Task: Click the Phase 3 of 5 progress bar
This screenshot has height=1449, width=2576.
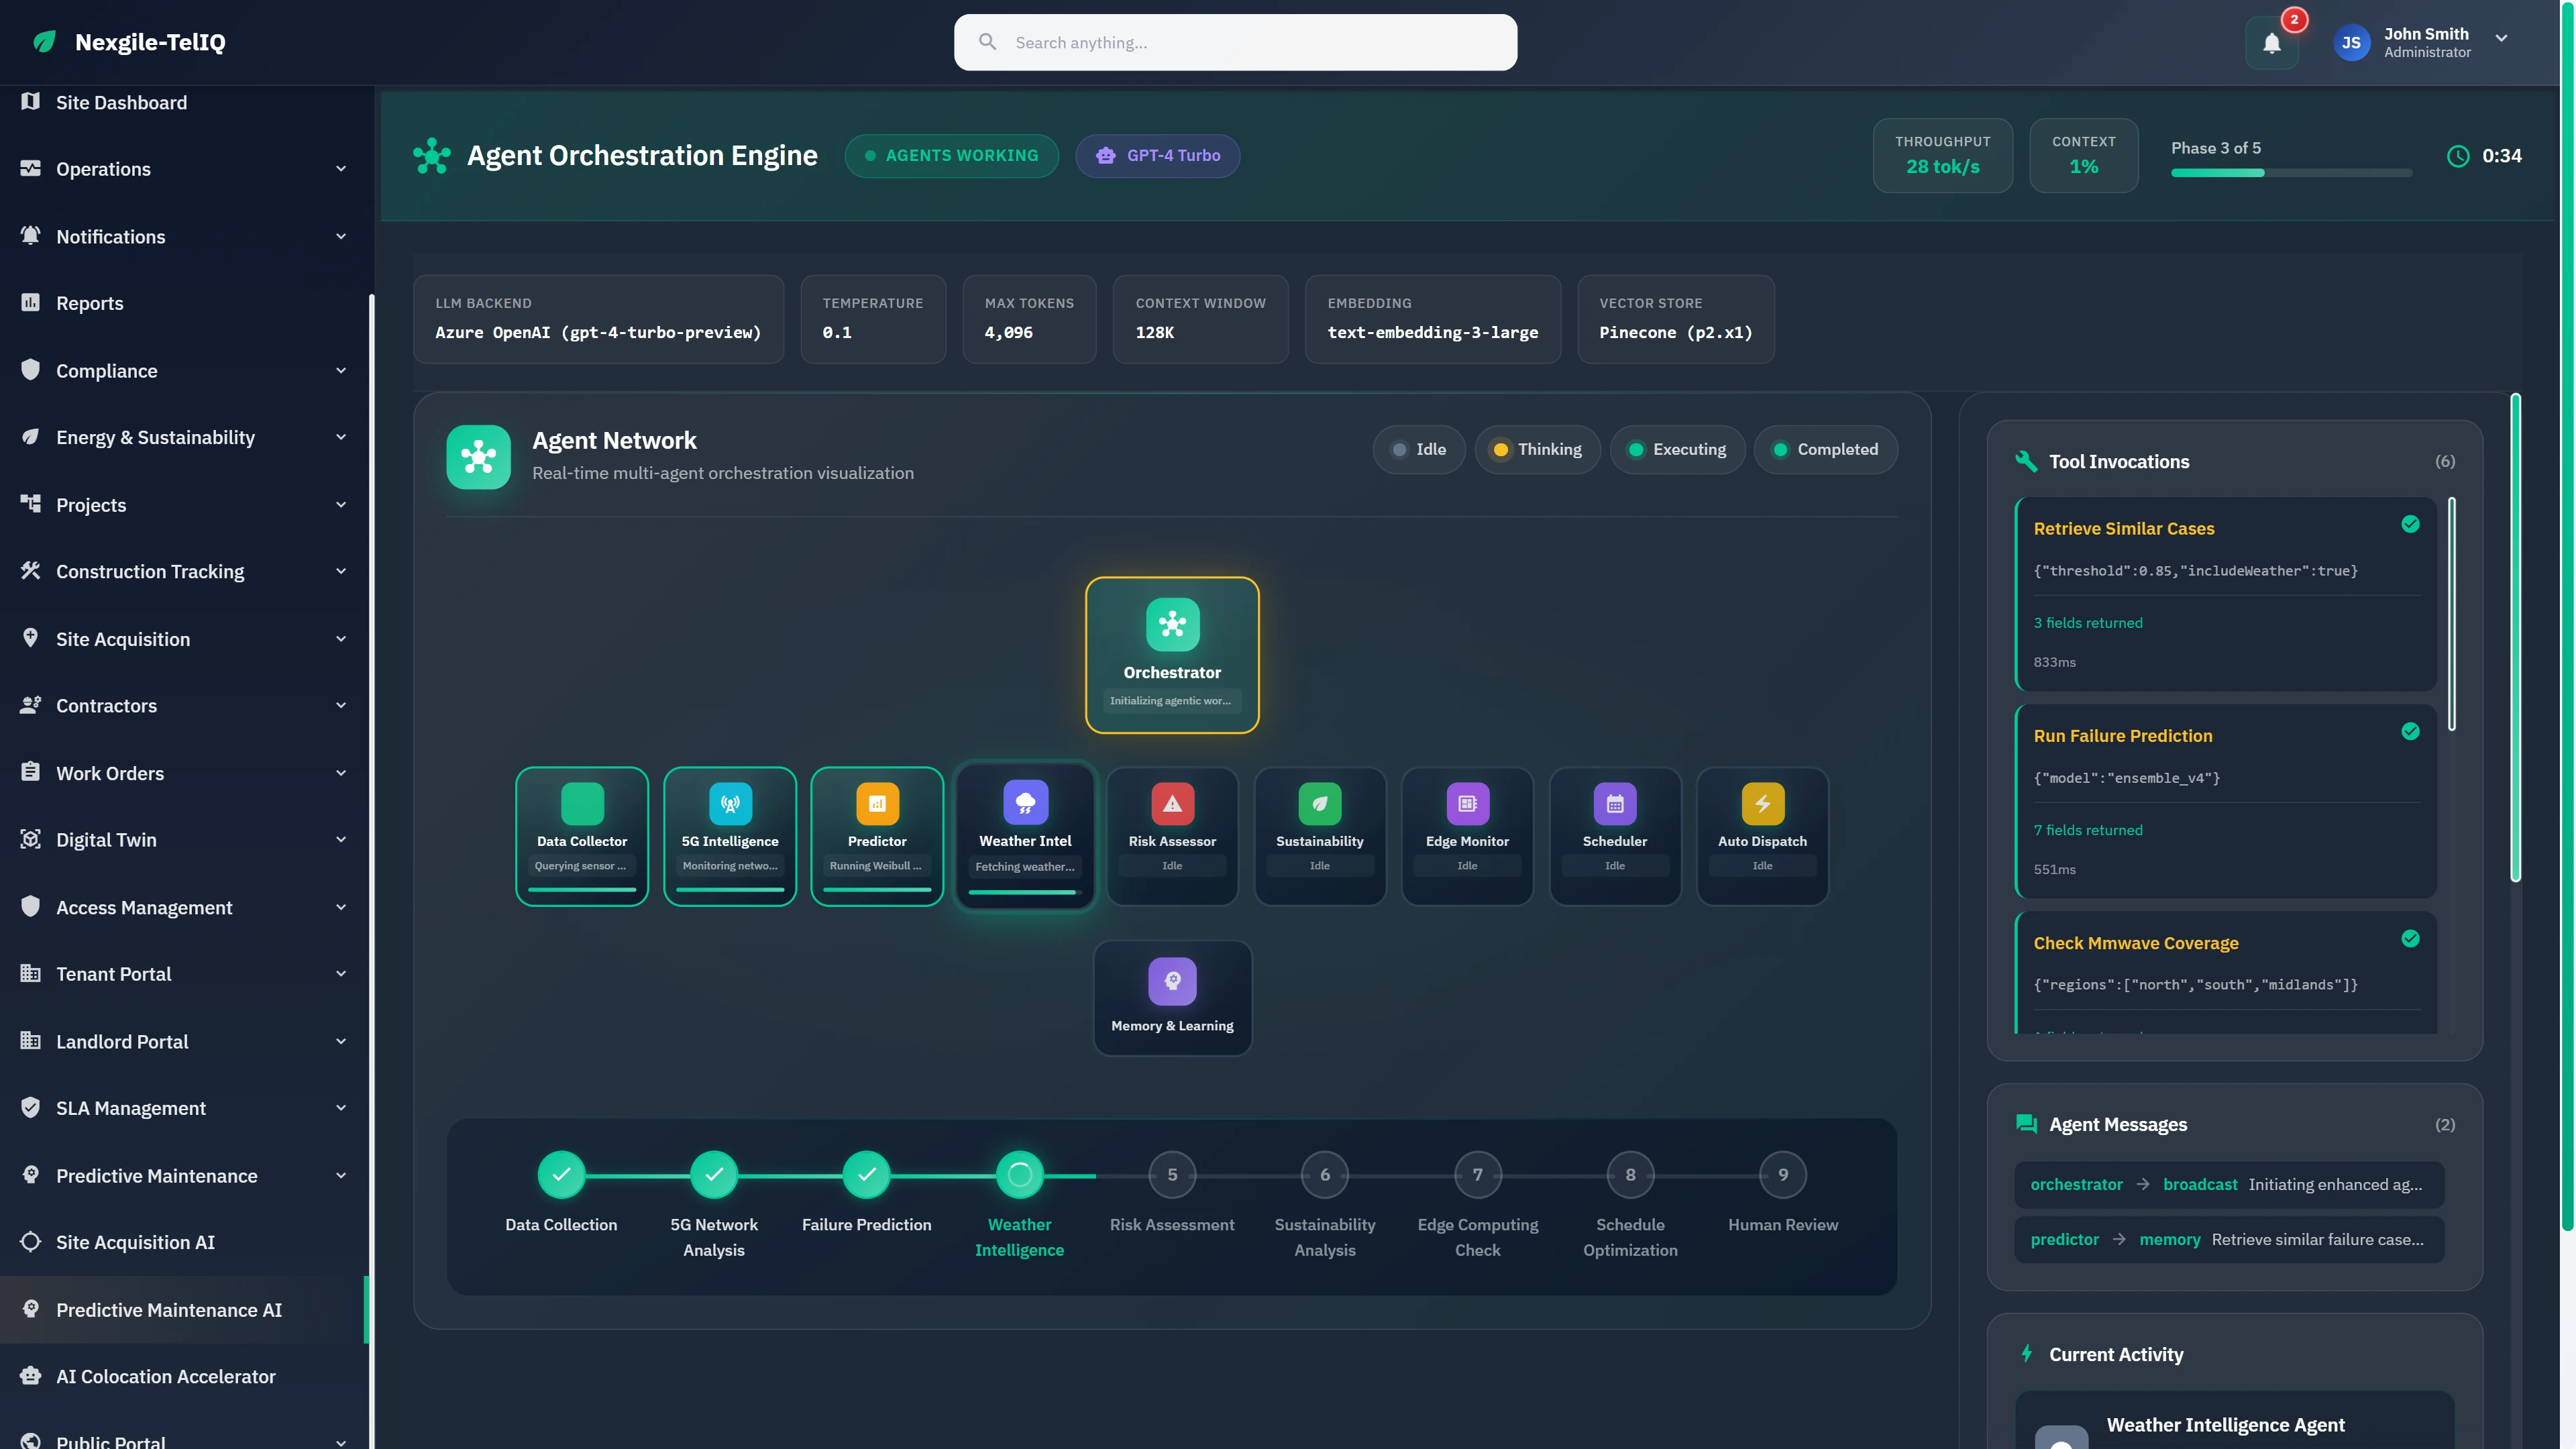Action: coord(2290,172)
